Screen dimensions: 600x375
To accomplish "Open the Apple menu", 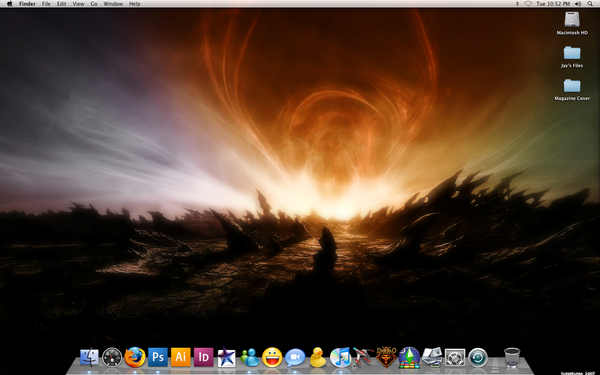I will click(9, 4).
